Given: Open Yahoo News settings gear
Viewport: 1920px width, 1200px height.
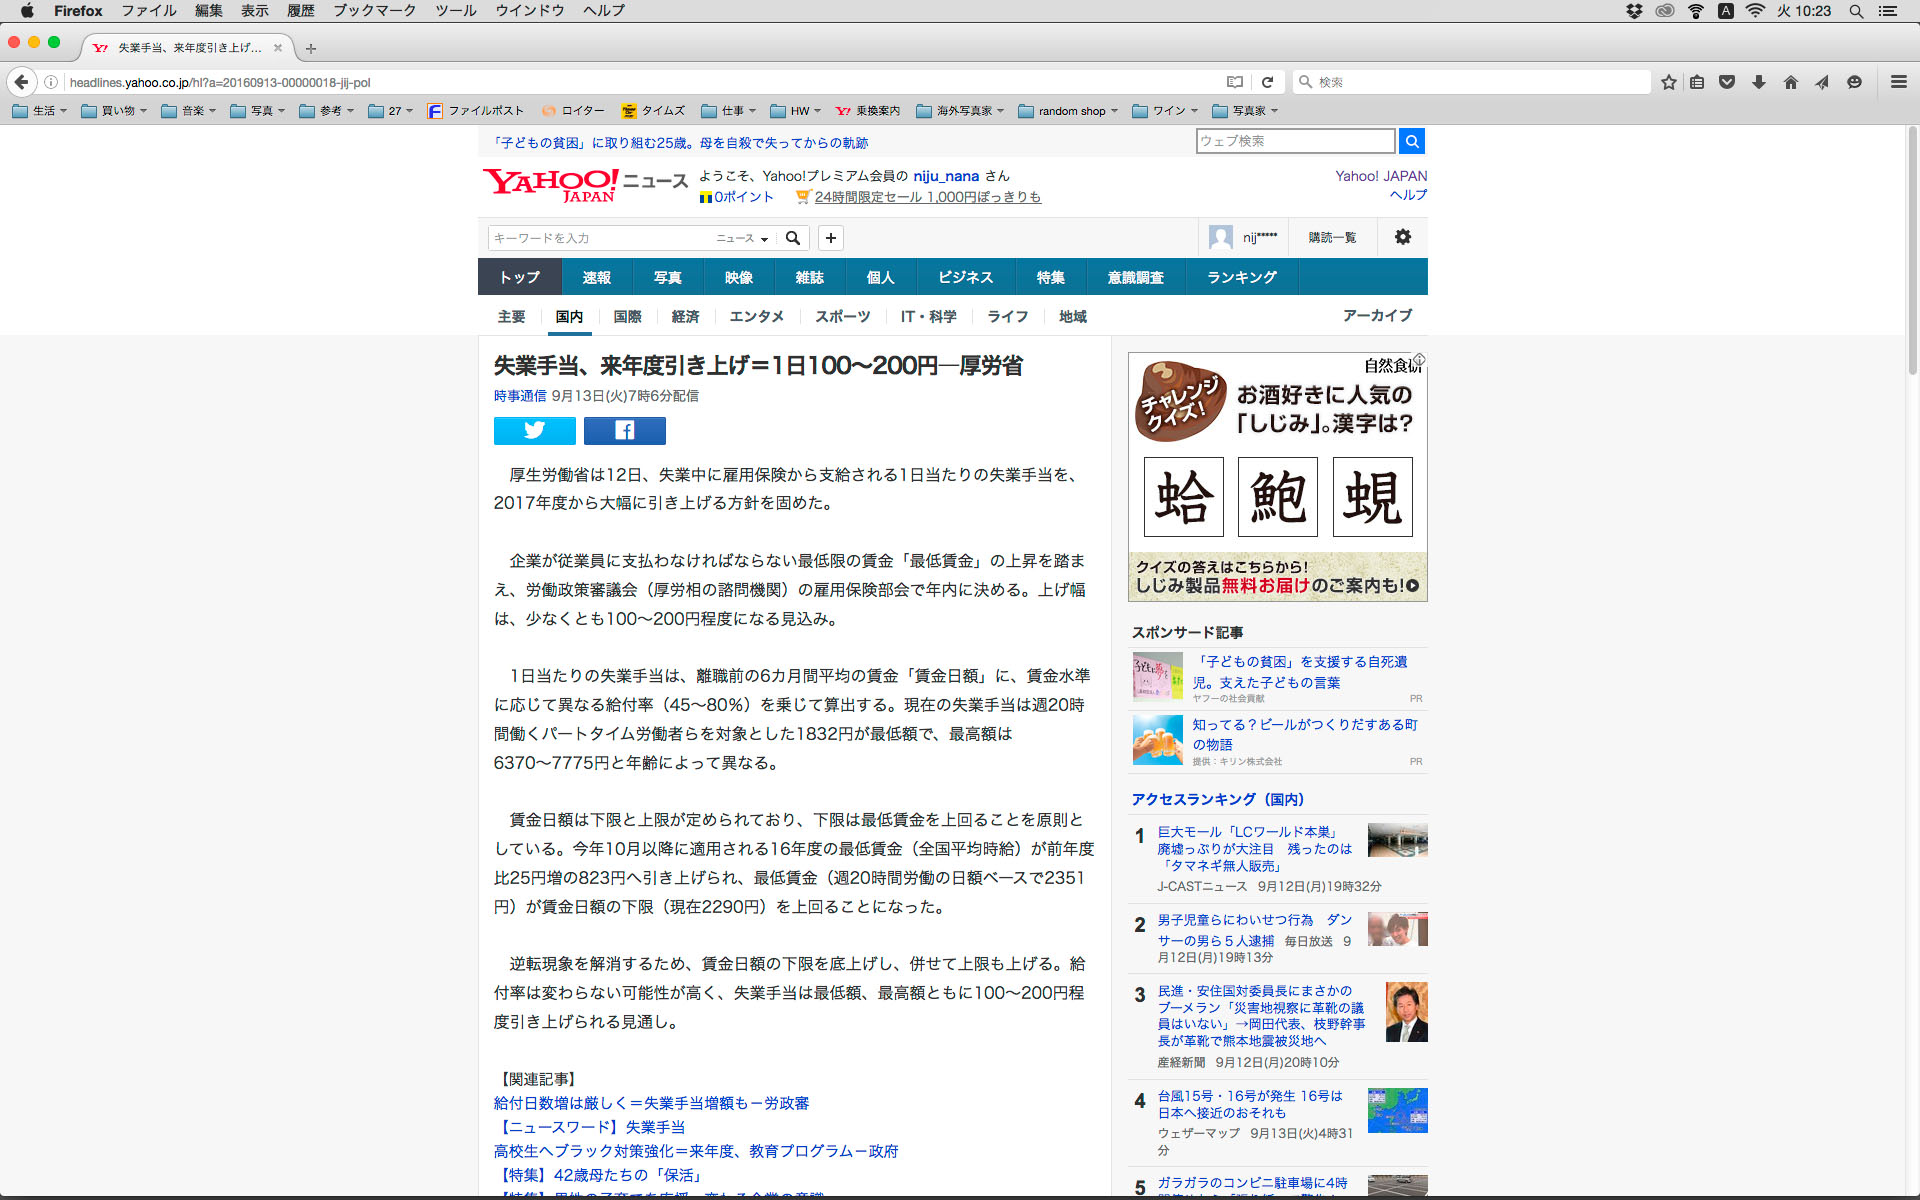Looking at the screenshot, I should click(x=1402, y=237).
